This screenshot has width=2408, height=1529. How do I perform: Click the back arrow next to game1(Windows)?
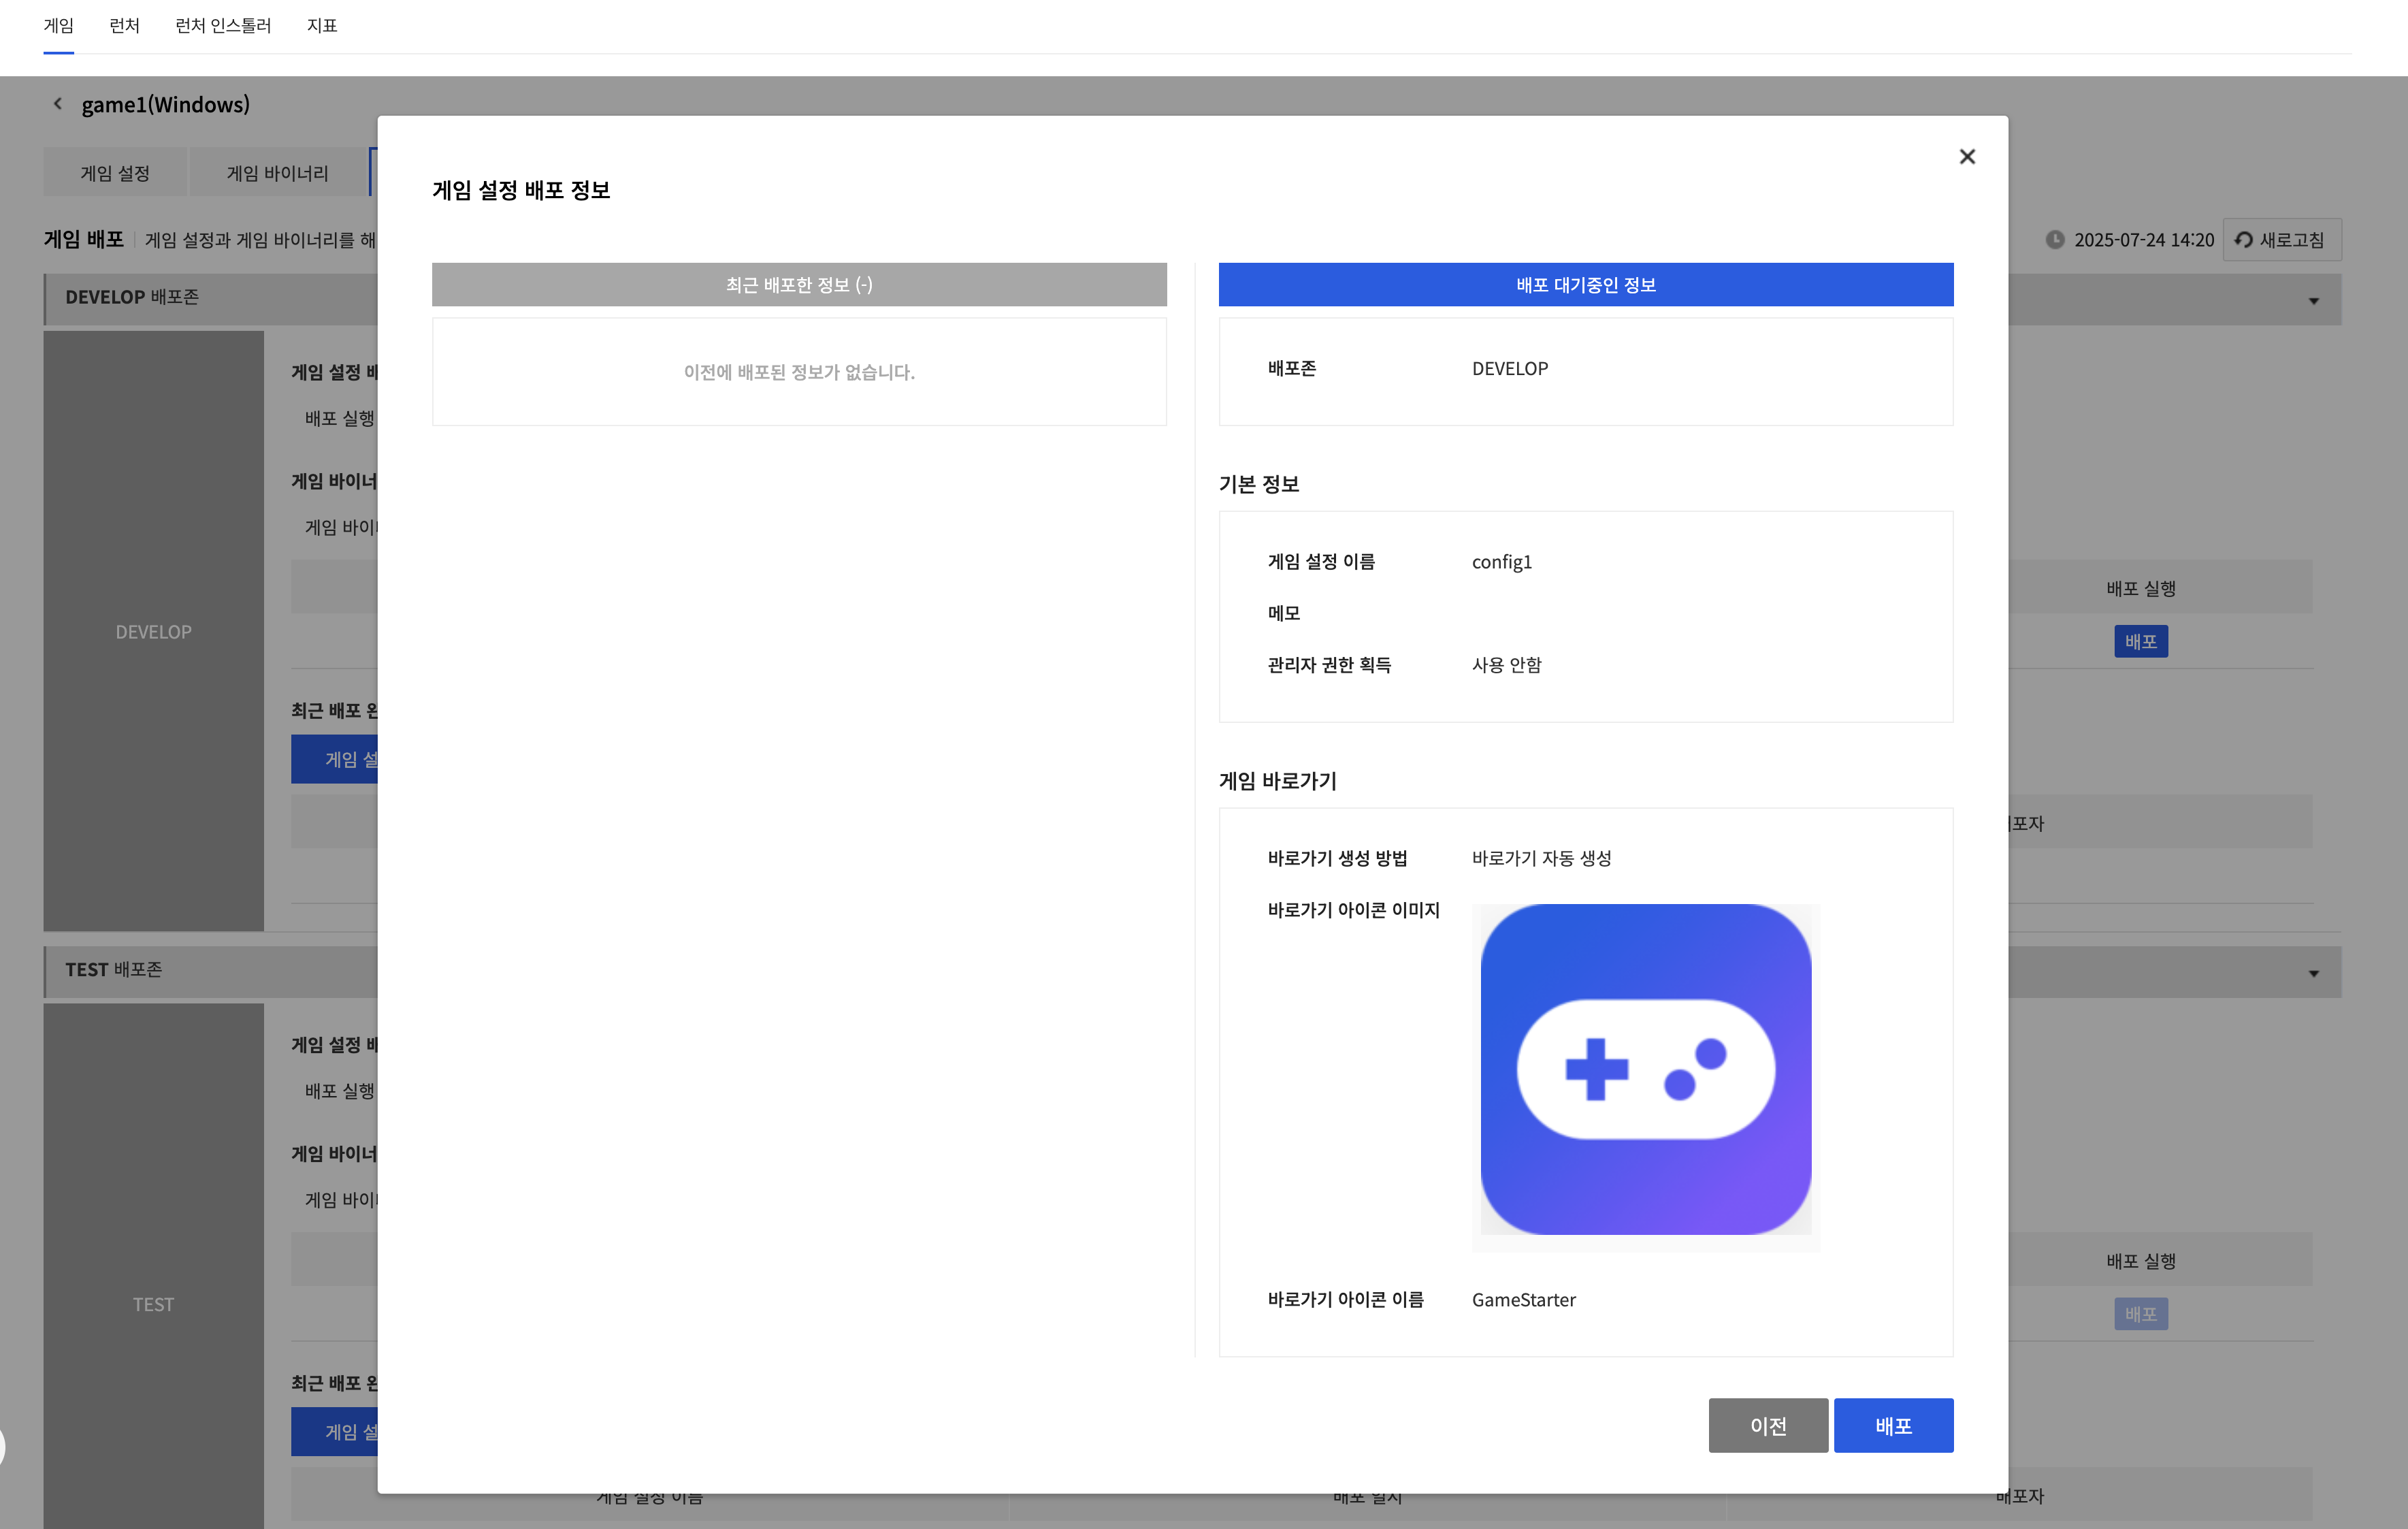click(58, 104)
